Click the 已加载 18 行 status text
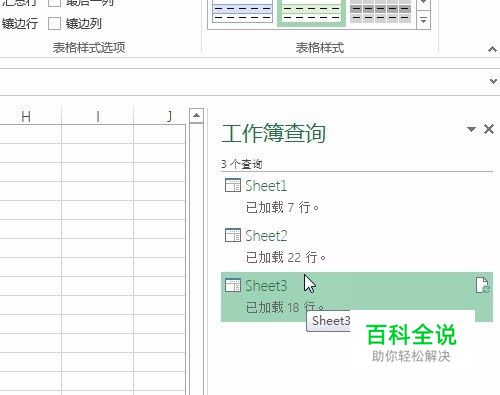Viewport: 500px width, 395px height. 285,307
